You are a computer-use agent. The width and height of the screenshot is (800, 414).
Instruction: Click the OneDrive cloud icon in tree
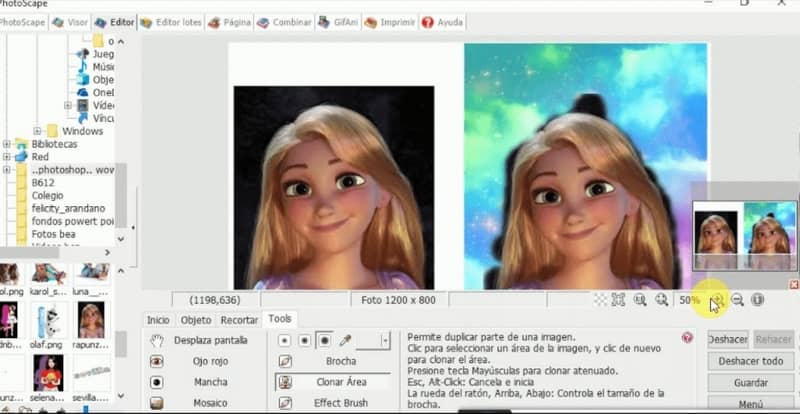pyautogui.click(x=83, y=92)
